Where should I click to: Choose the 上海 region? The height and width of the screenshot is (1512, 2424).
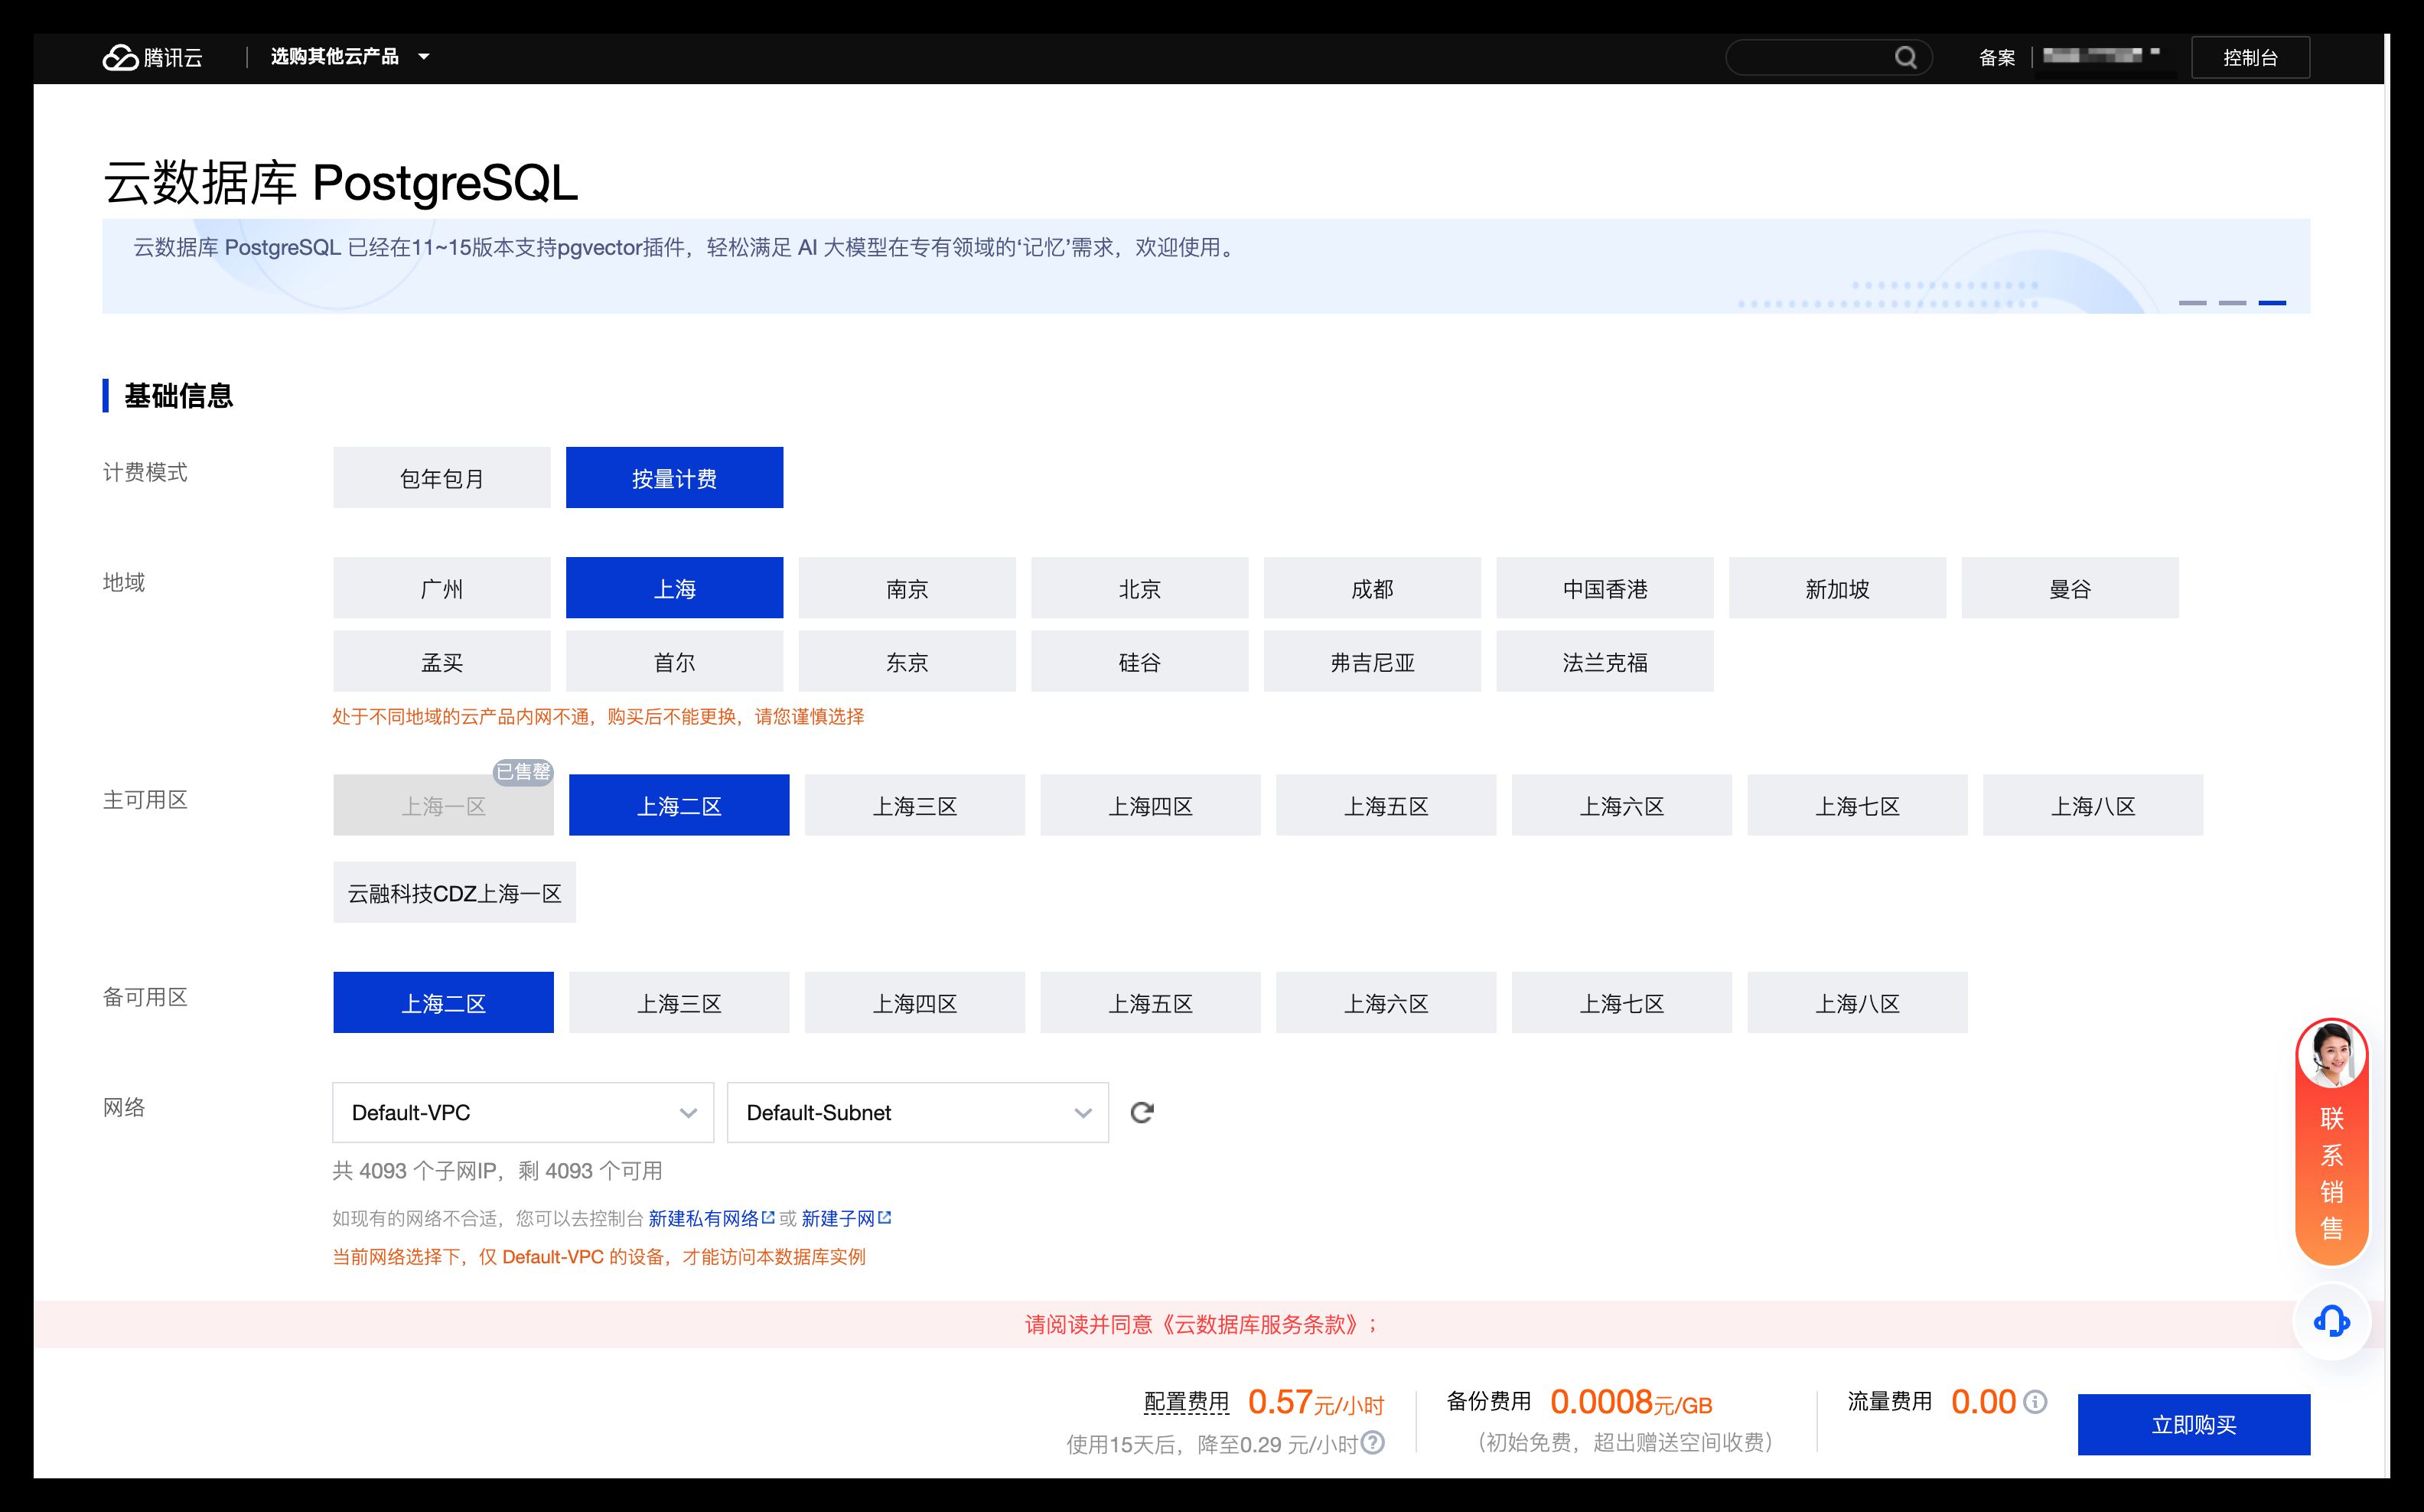pyautogui.click(x=674, y=587)
